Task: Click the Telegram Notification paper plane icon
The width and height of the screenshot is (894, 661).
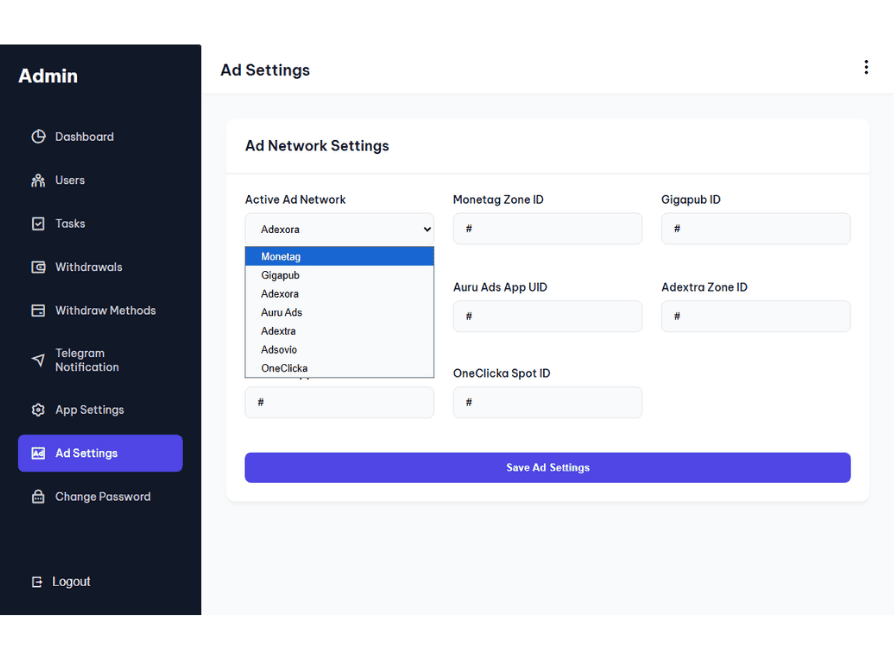Action: 38,360
